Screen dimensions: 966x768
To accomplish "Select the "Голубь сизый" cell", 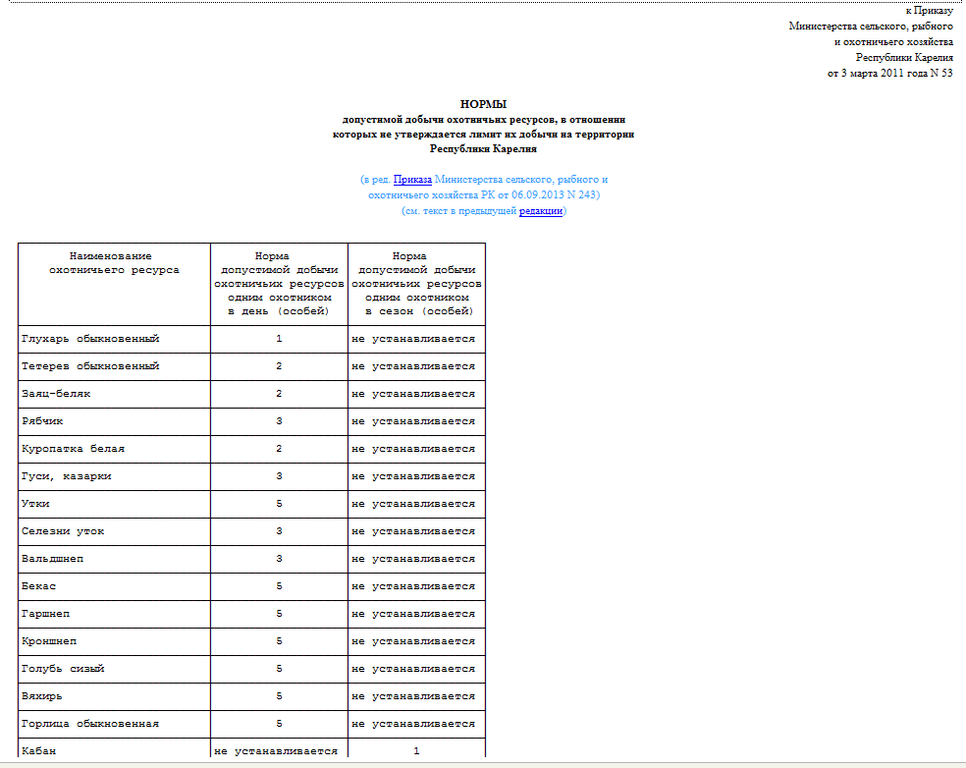I will 63,669.
